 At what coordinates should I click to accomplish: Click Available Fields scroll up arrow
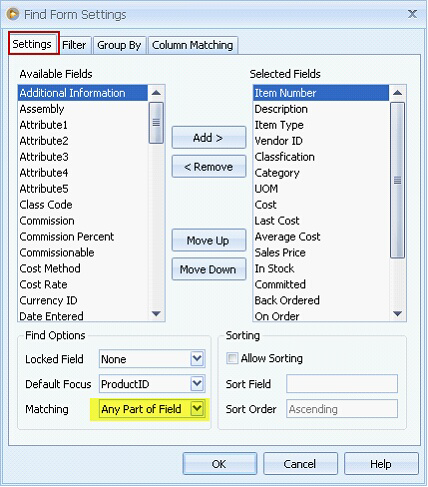[x=156, y=93]
